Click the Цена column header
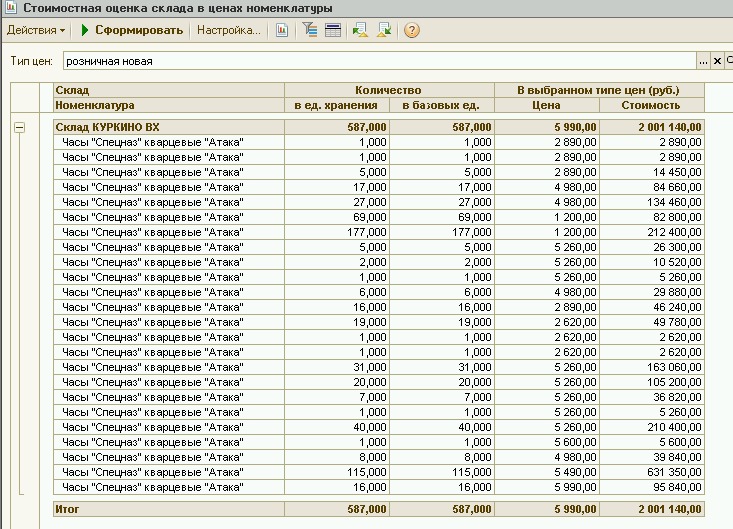 [x=547, y=105]
